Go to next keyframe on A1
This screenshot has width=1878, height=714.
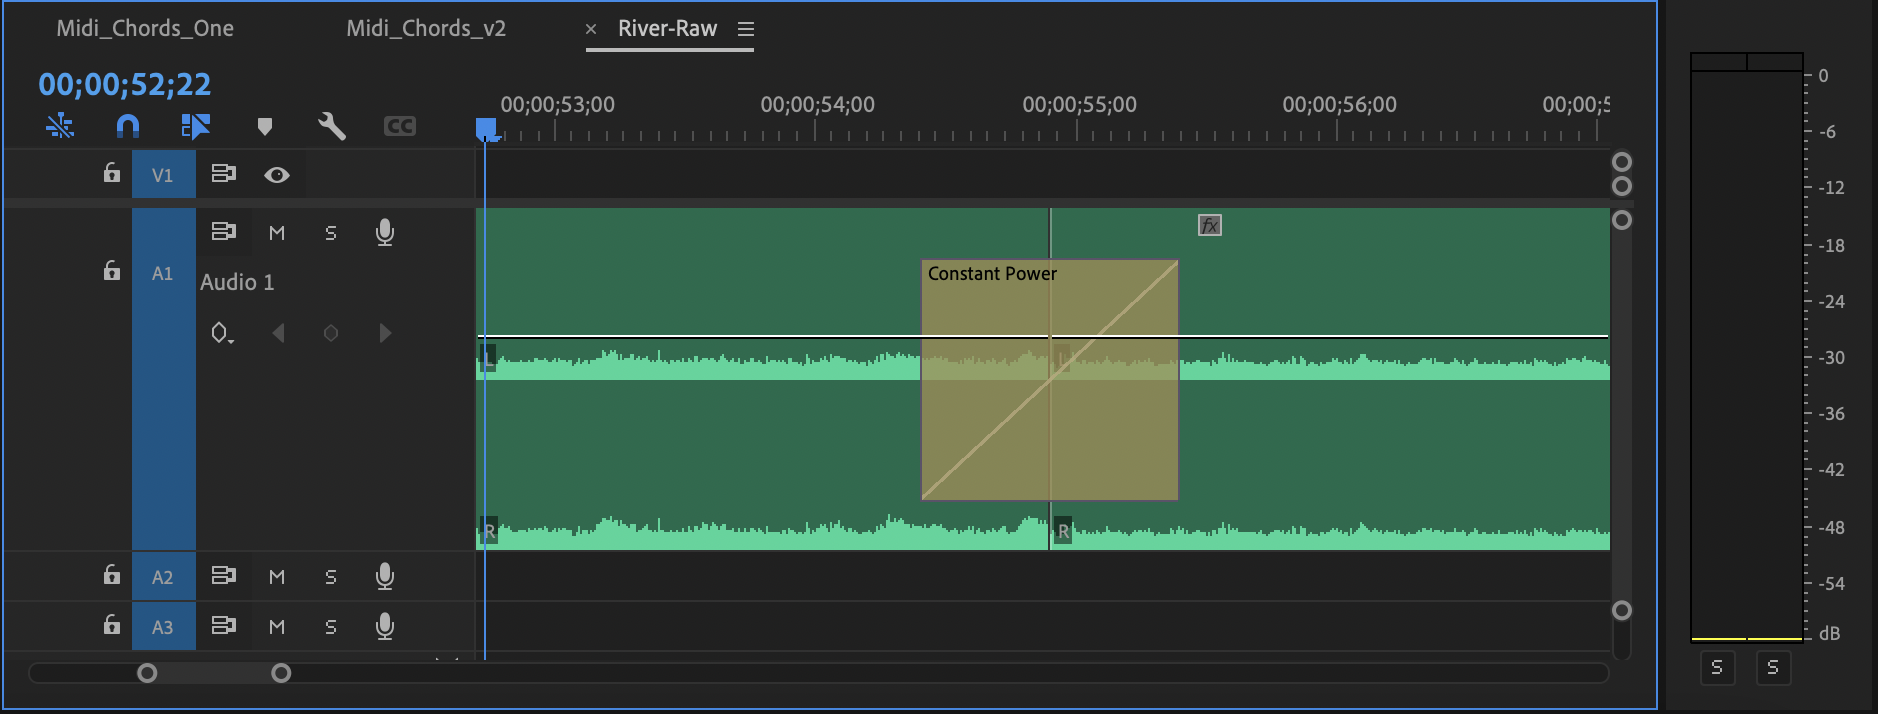[385, 333]
